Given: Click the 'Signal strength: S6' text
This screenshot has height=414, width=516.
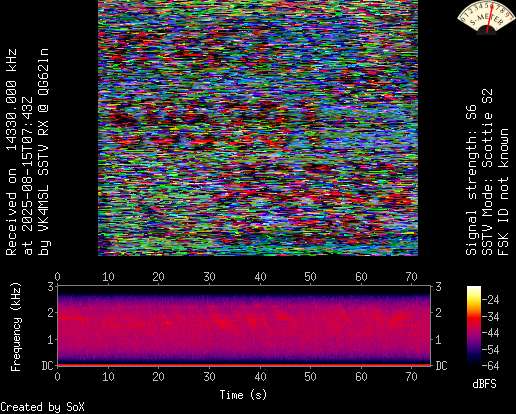Looking at the screenshot, I should [x=471, y=180].
